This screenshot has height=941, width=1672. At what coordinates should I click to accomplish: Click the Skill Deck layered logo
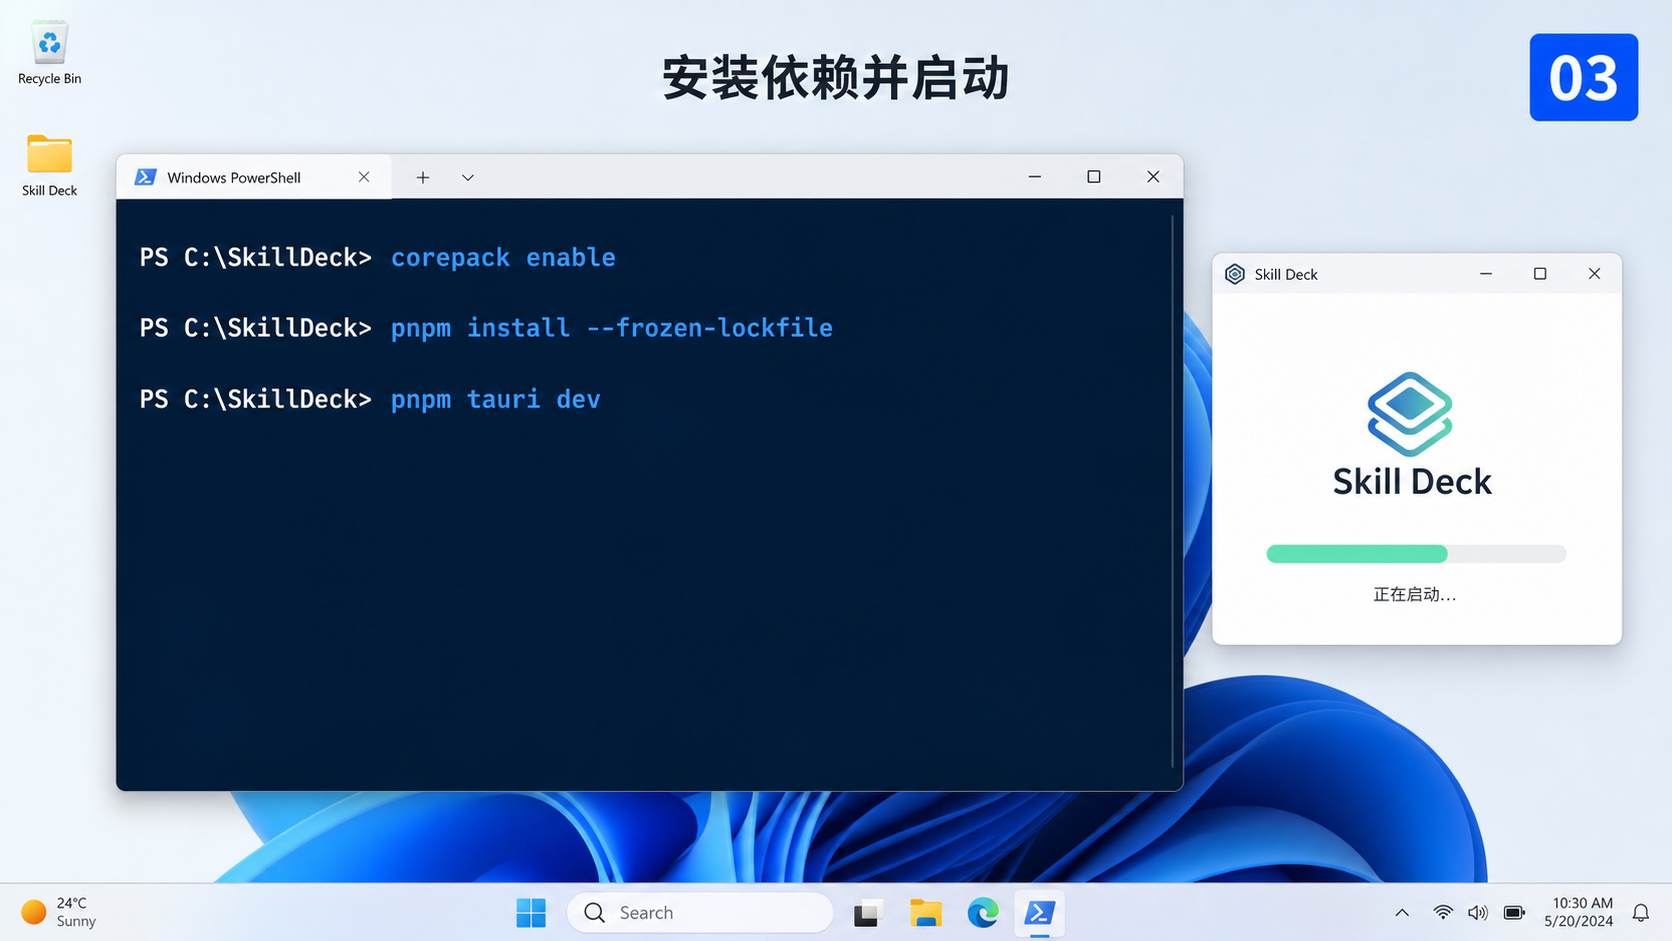(1410, 414)
